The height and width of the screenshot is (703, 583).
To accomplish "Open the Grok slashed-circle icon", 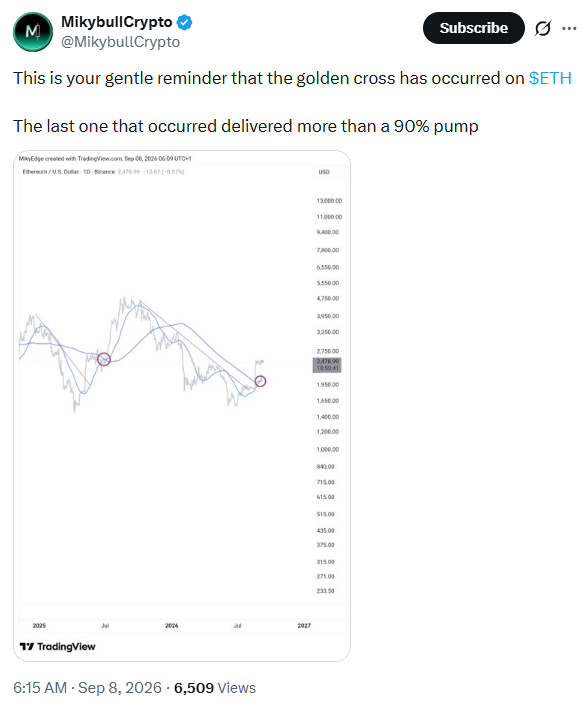I will pos(543,29).
